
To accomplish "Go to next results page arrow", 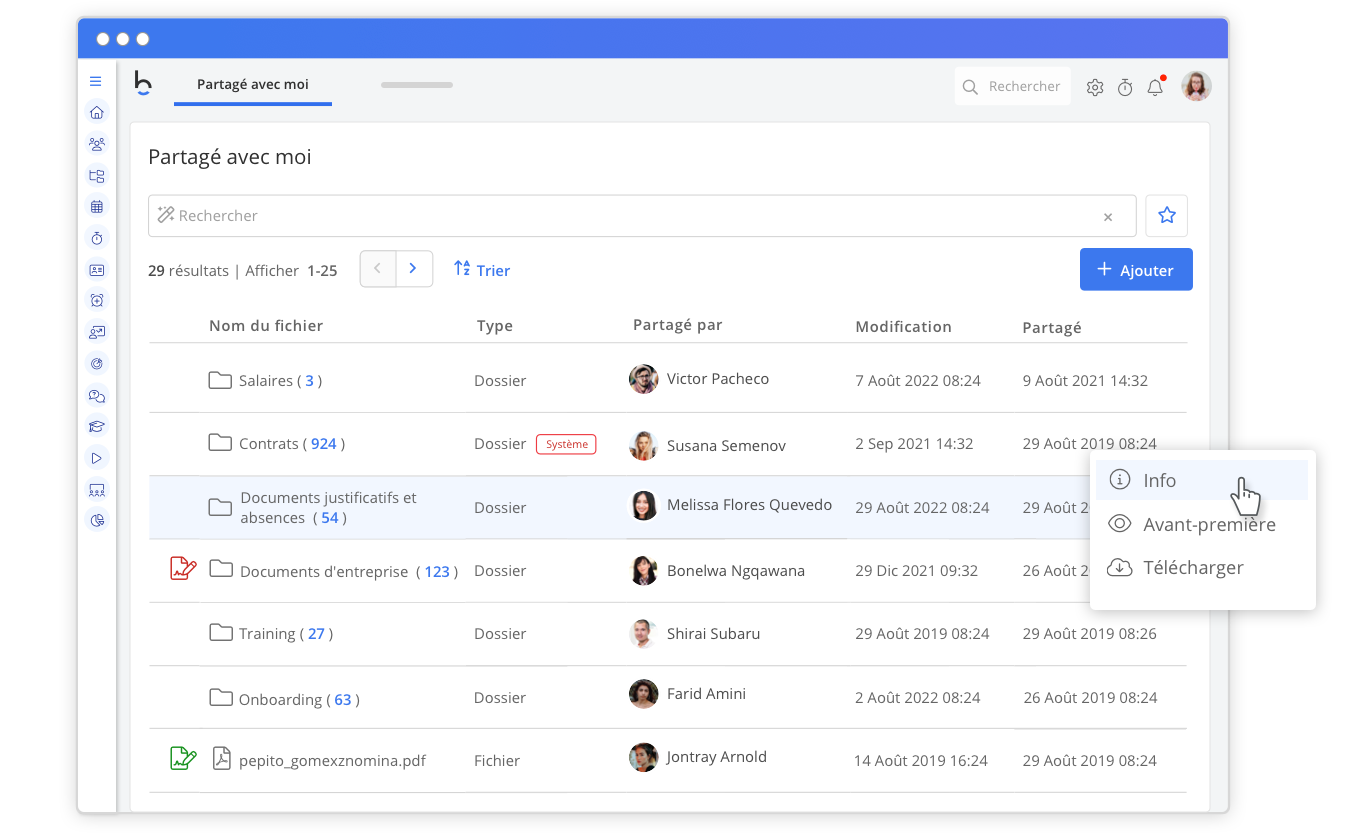I will pos(414,269).
